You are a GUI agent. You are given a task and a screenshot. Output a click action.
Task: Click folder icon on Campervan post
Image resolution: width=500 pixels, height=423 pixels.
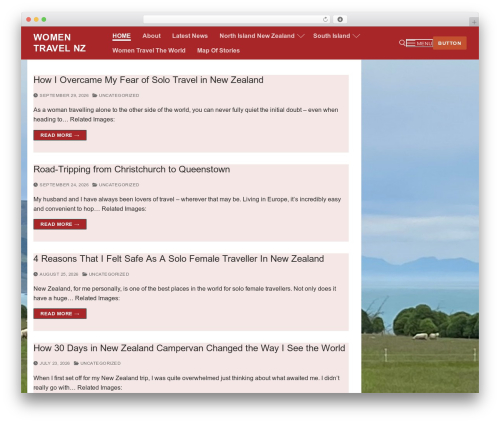coord(76,363)
